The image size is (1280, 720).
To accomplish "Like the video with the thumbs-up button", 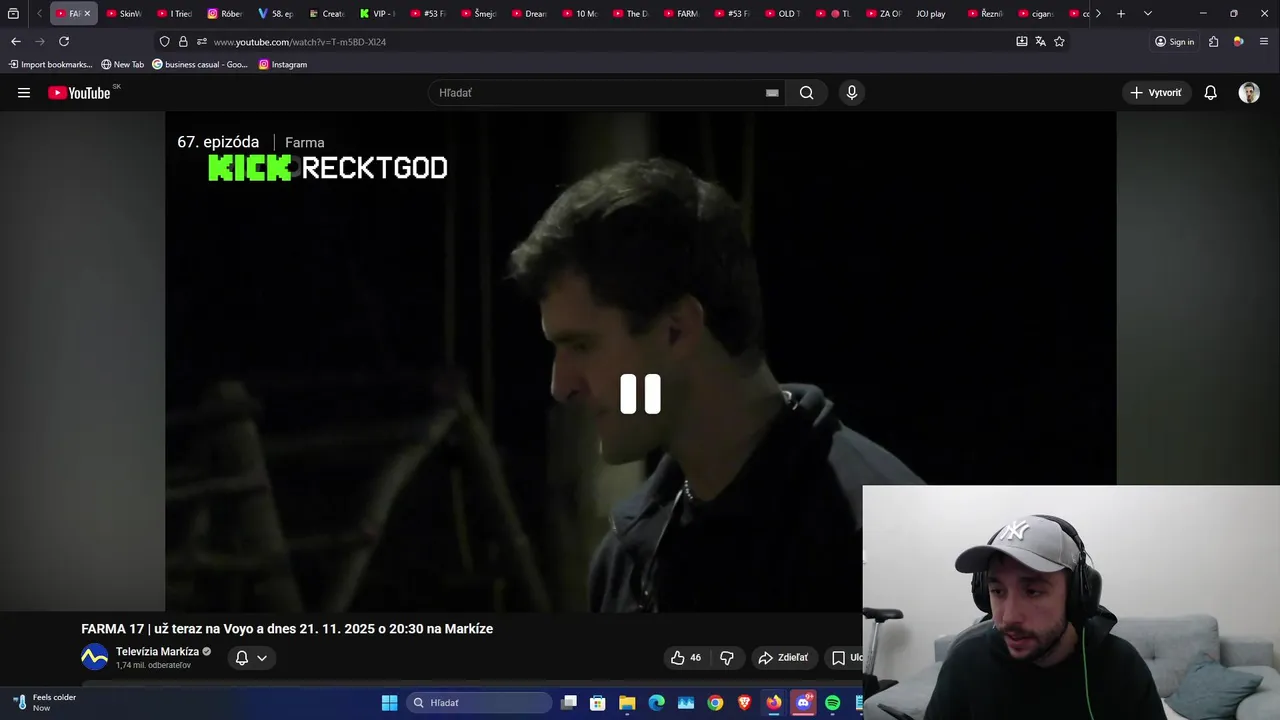I will pyautogui.click(x=686, y=657).
